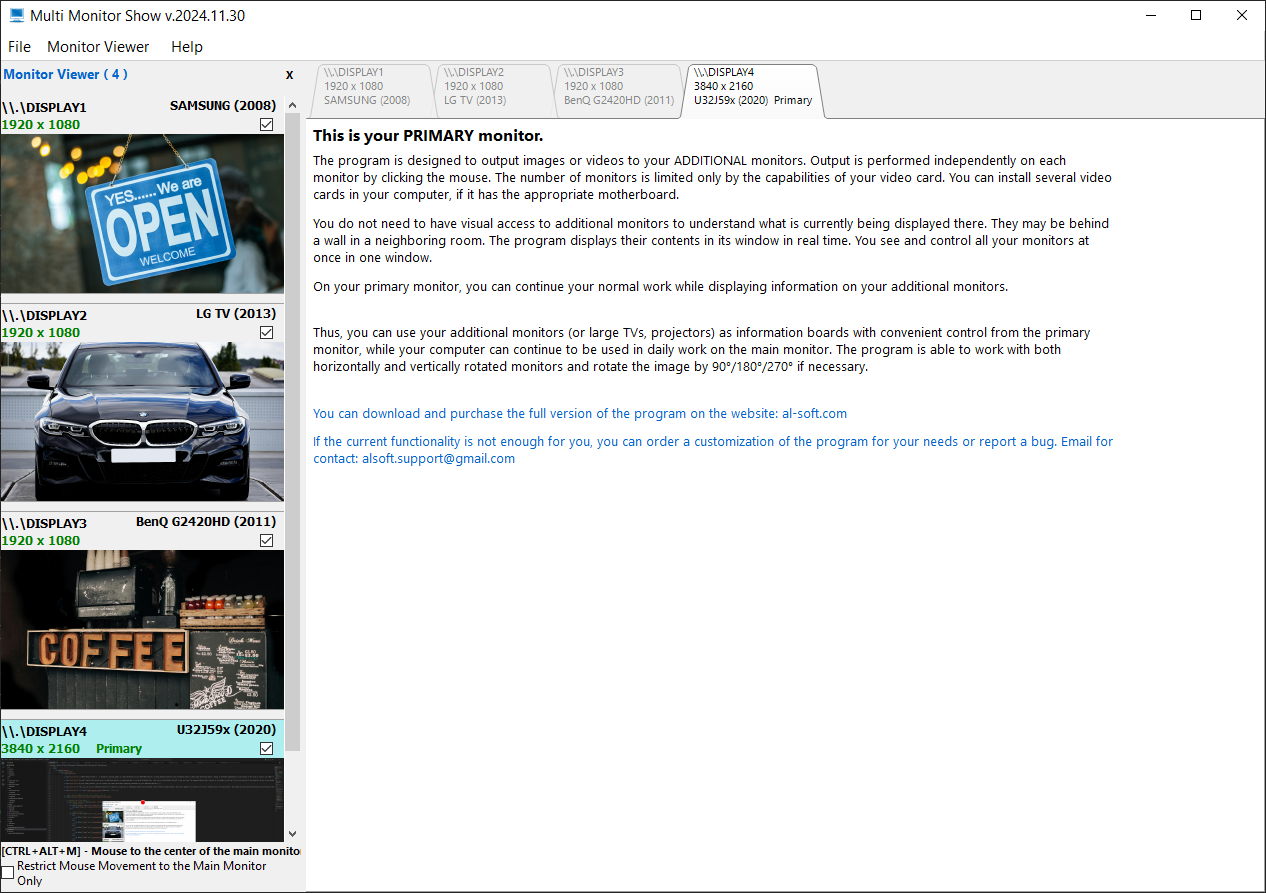Open the File menu
Viewport: 1266px width, 893px height.
pos(19,47)
